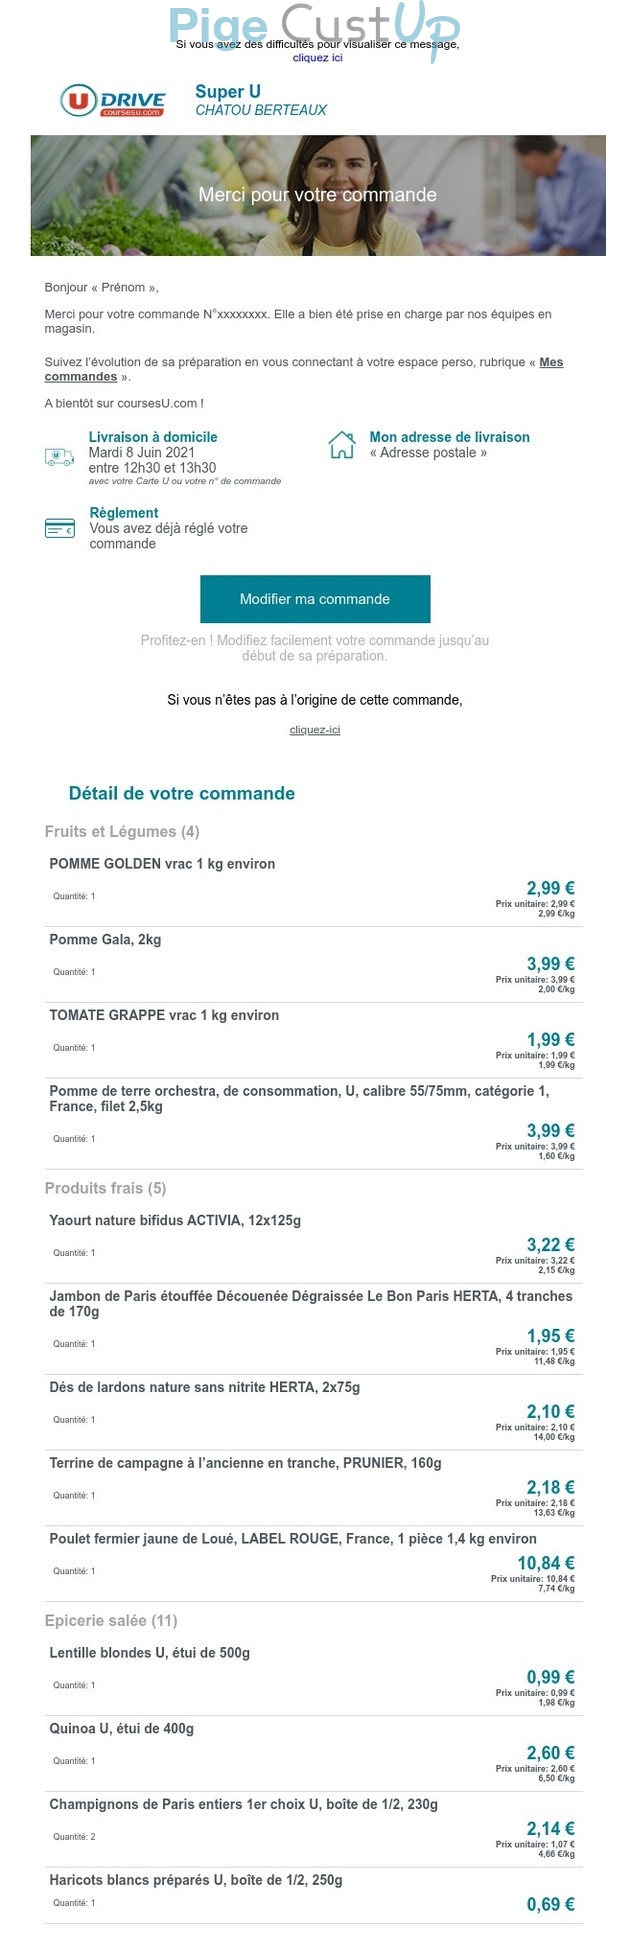Select the Super U store name
Viewport: 630px width, 1951px height.
click(x=228, y=92)
